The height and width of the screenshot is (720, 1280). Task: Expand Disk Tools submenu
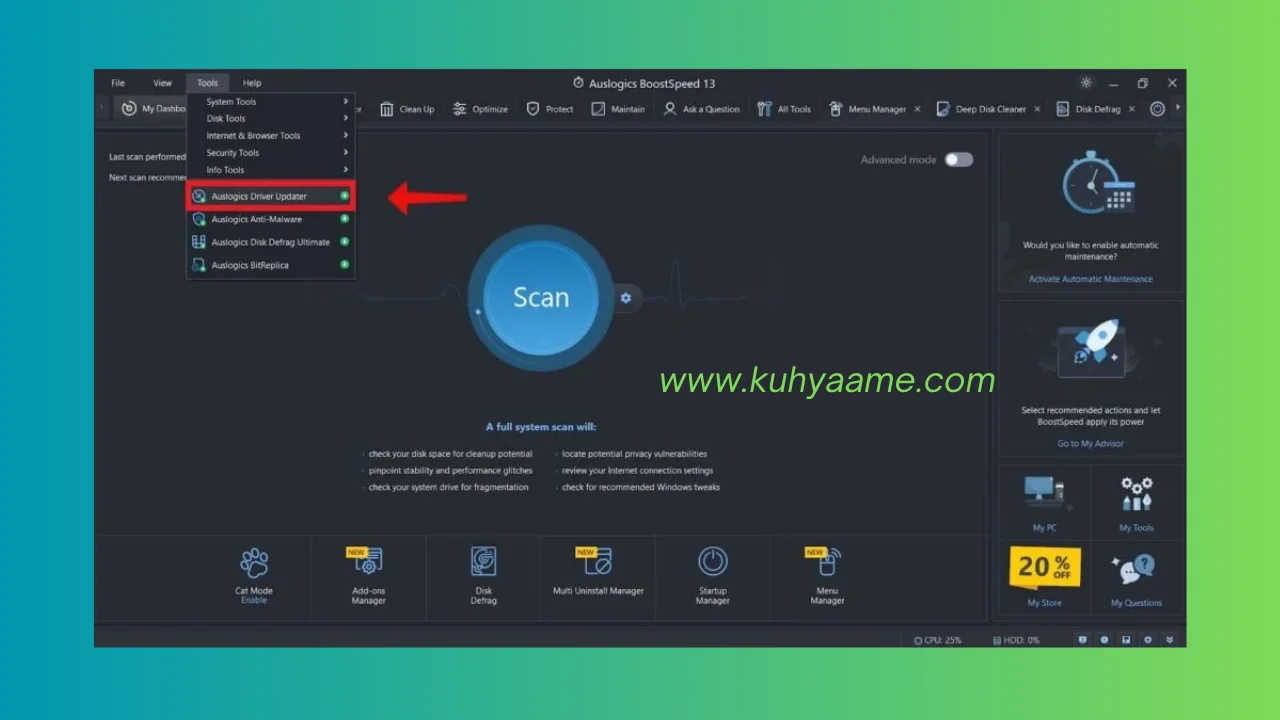coord(271,119)
